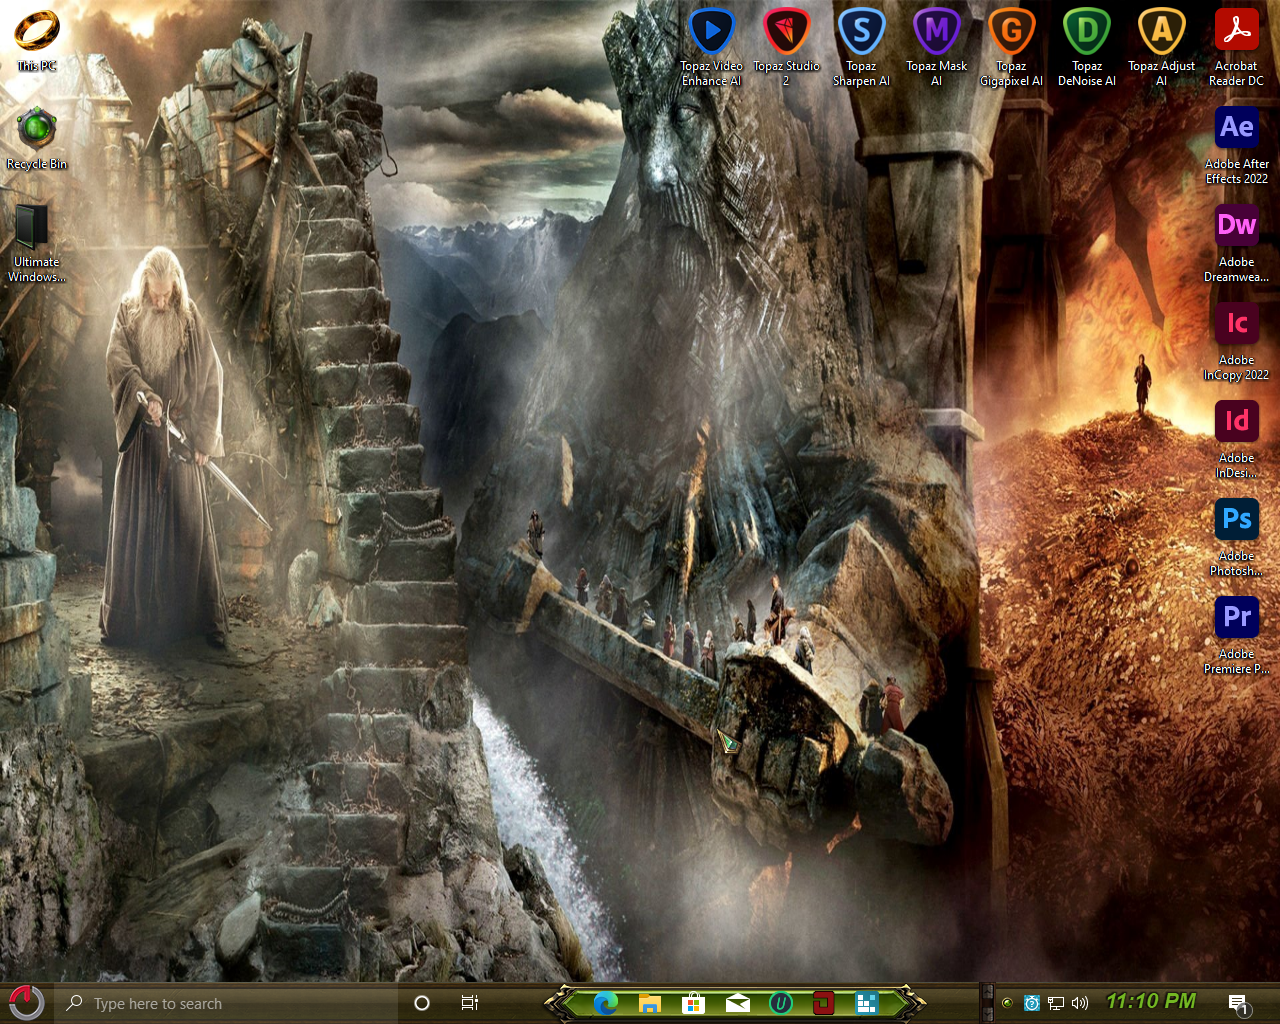Launch Microsoft Edge from taskbar
The width and height of the screenshot is (1280, 1024).
[605, 1003]
